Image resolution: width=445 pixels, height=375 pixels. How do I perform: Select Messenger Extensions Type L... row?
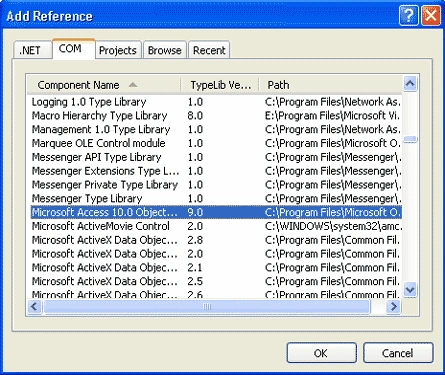(216, 171)
